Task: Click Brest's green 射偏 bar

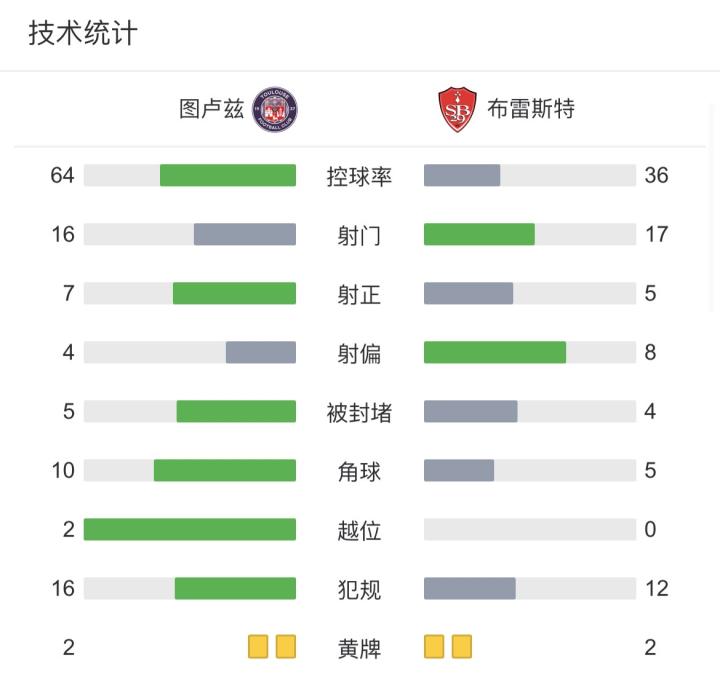Action: click(x=495, y=353)
